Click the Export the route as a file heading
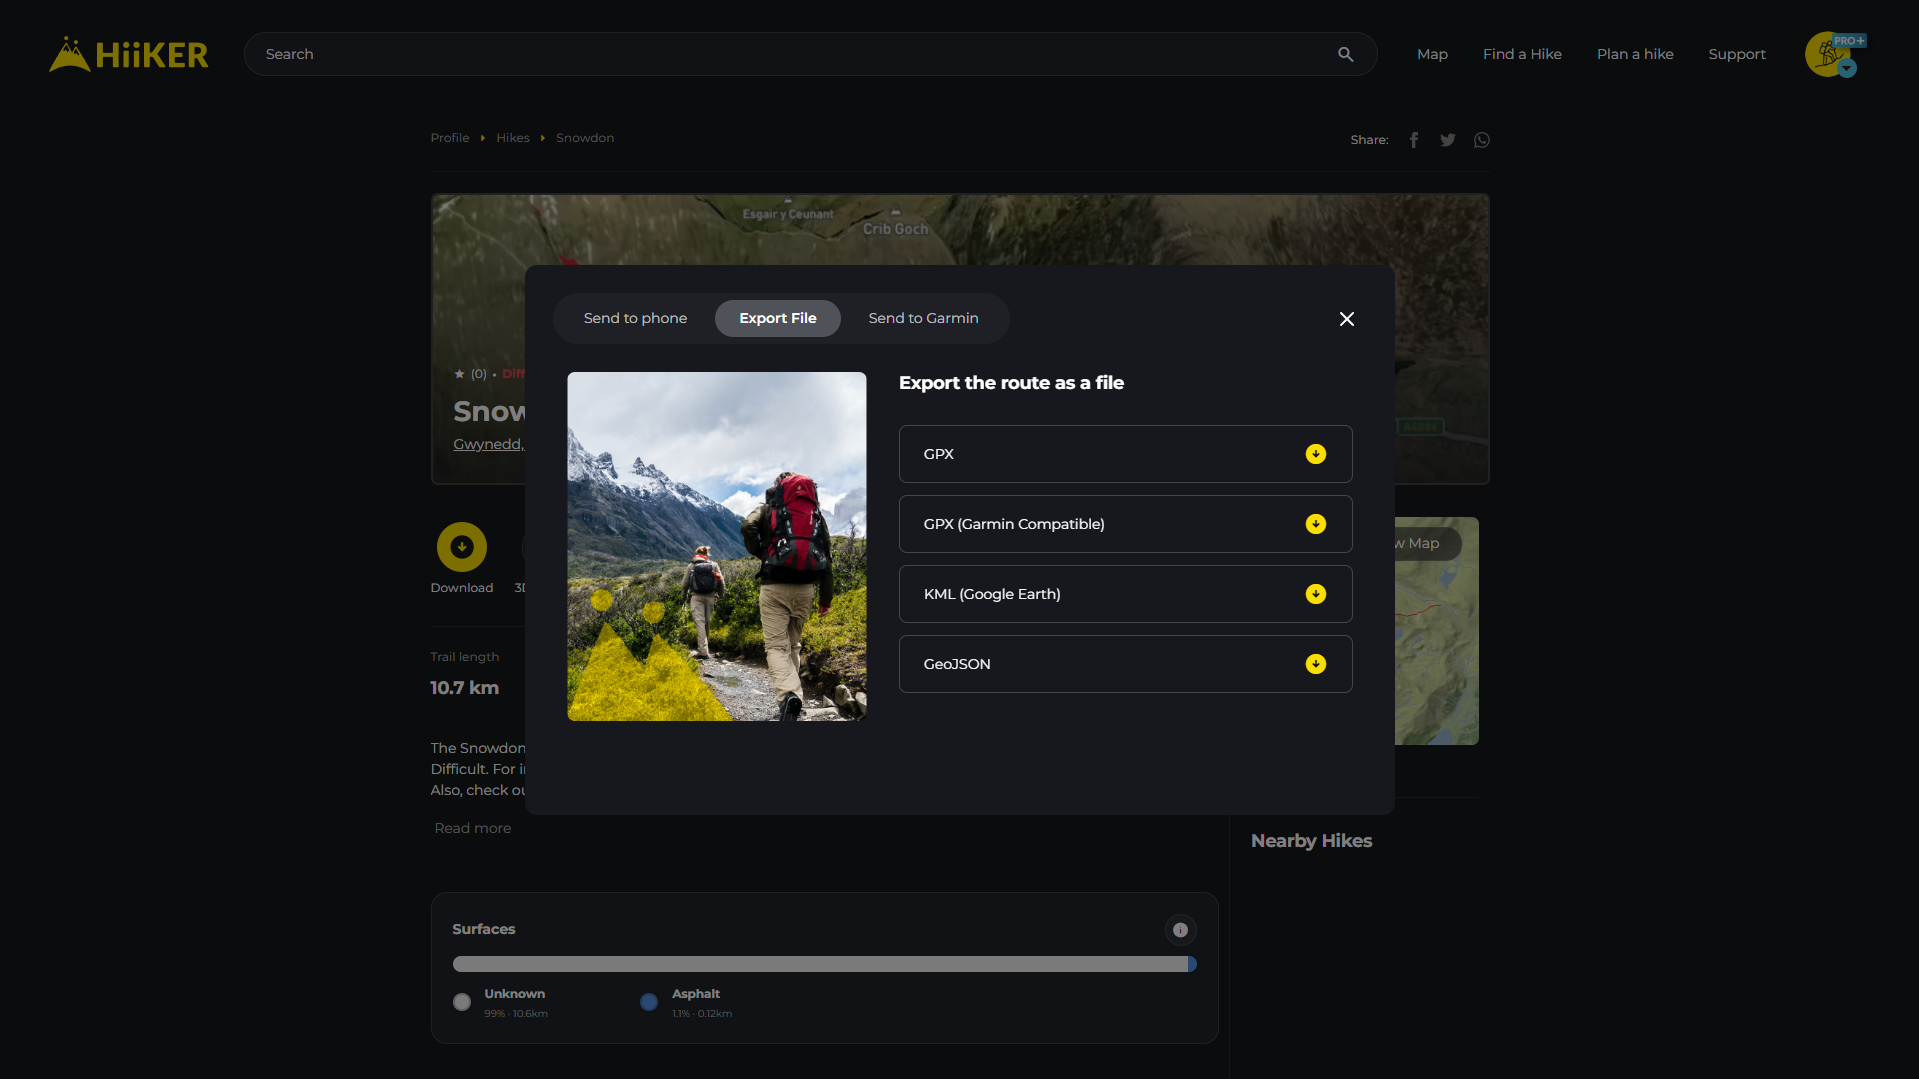1919x1079 pixels. (x=1011, y=383)
